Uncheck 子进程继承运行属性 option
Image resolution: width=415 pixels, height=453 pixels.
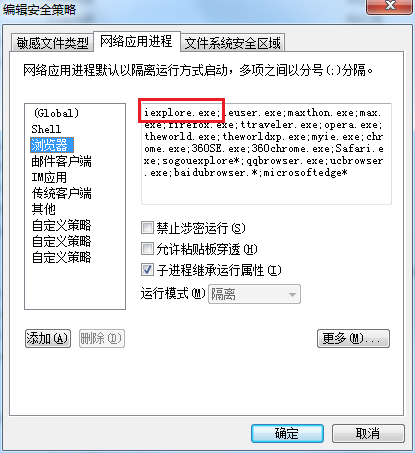point(147,269)
